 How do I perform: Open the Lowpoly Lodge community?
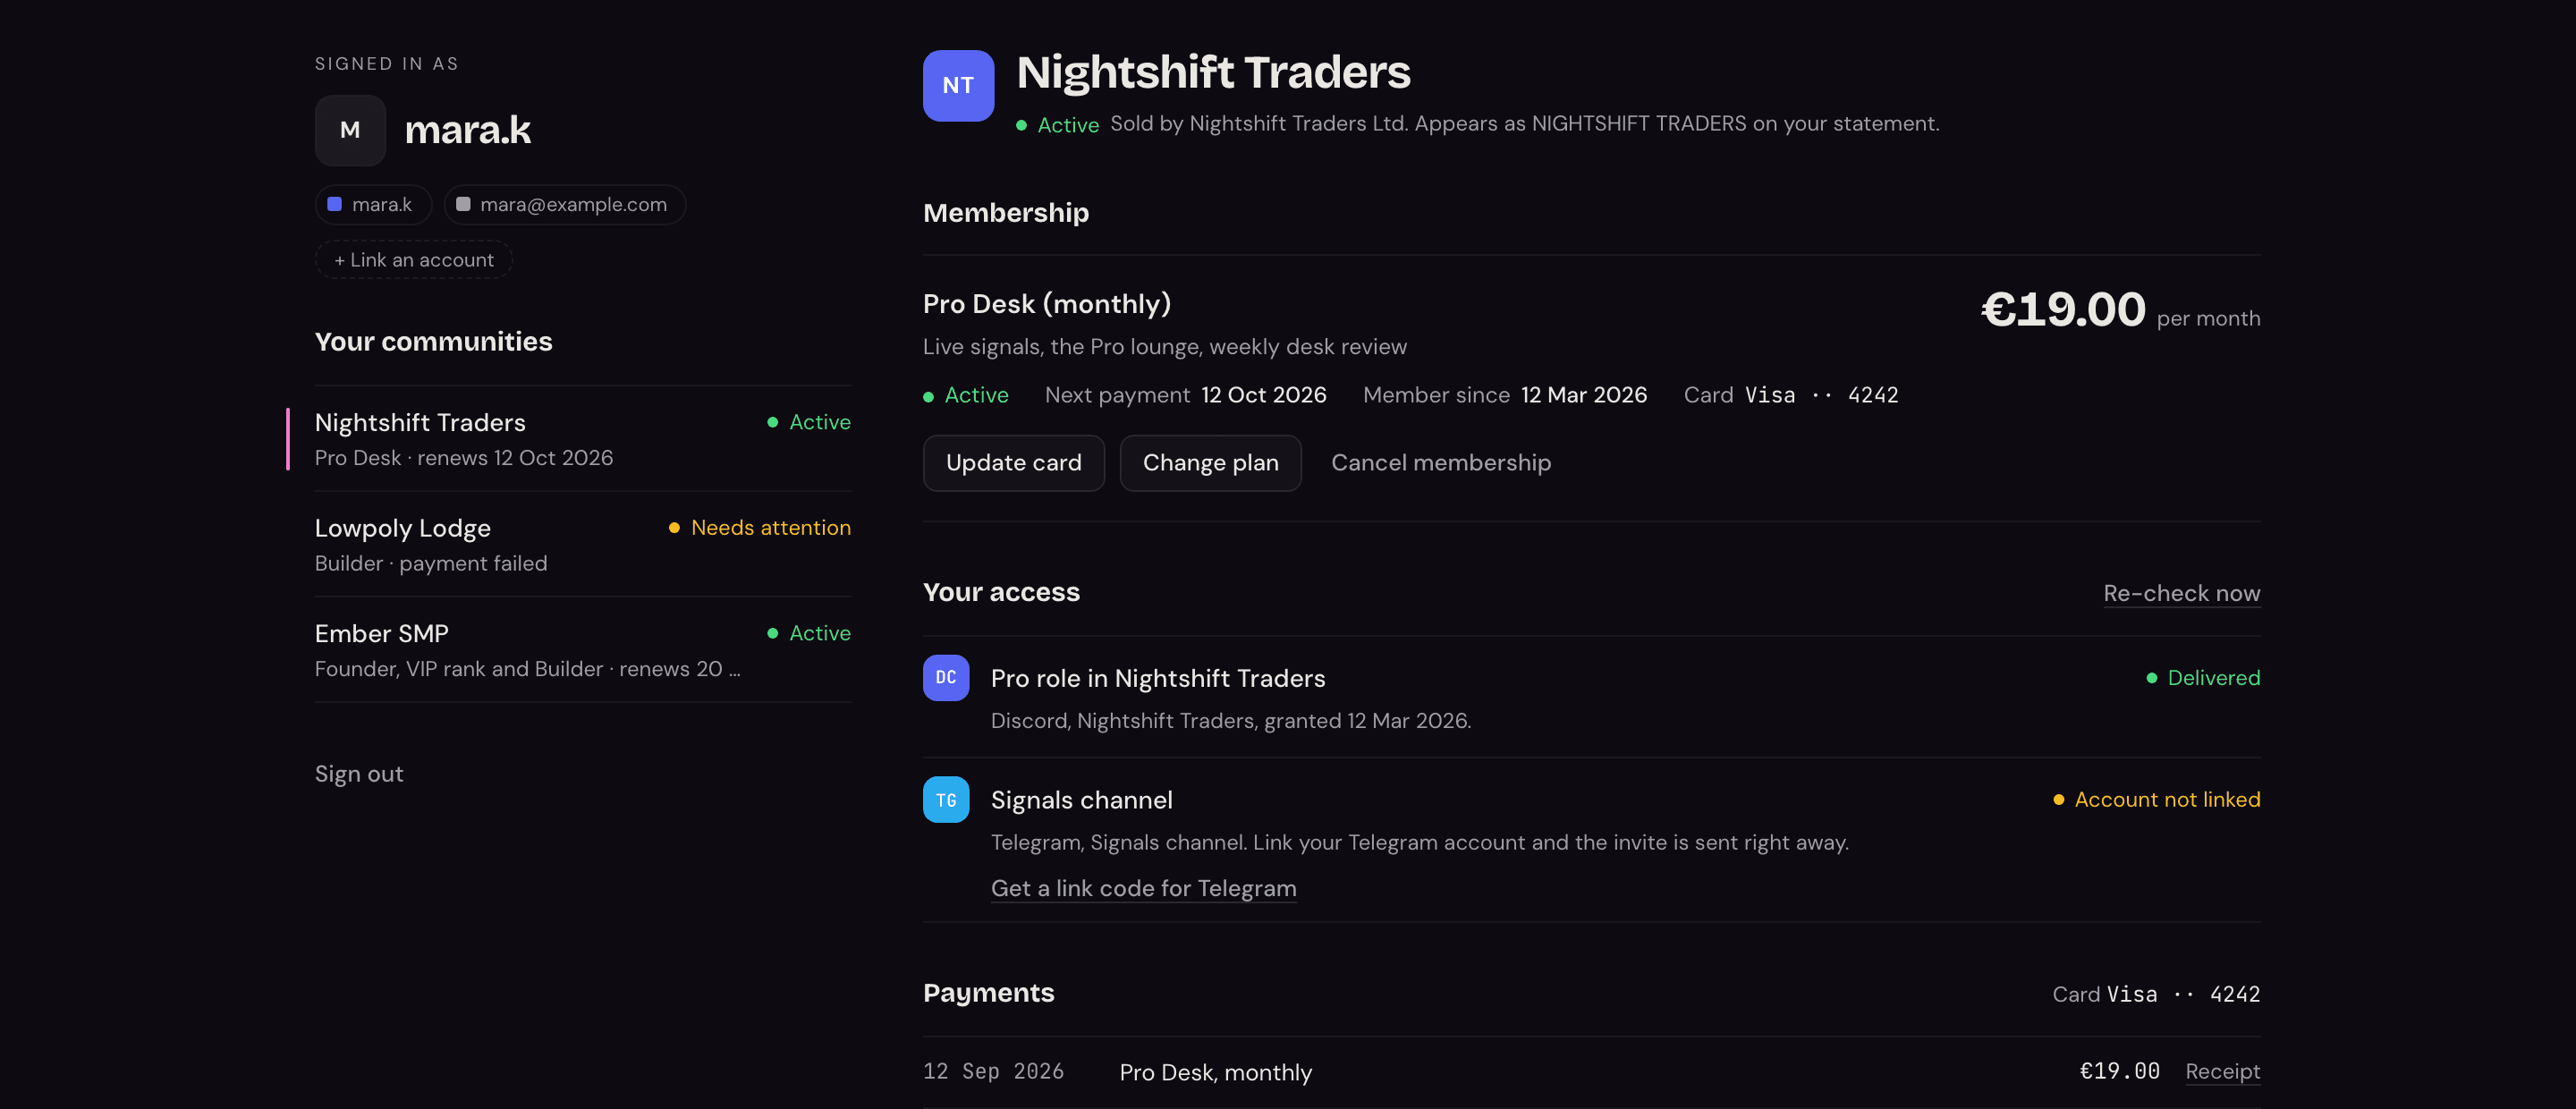(583, 545)
